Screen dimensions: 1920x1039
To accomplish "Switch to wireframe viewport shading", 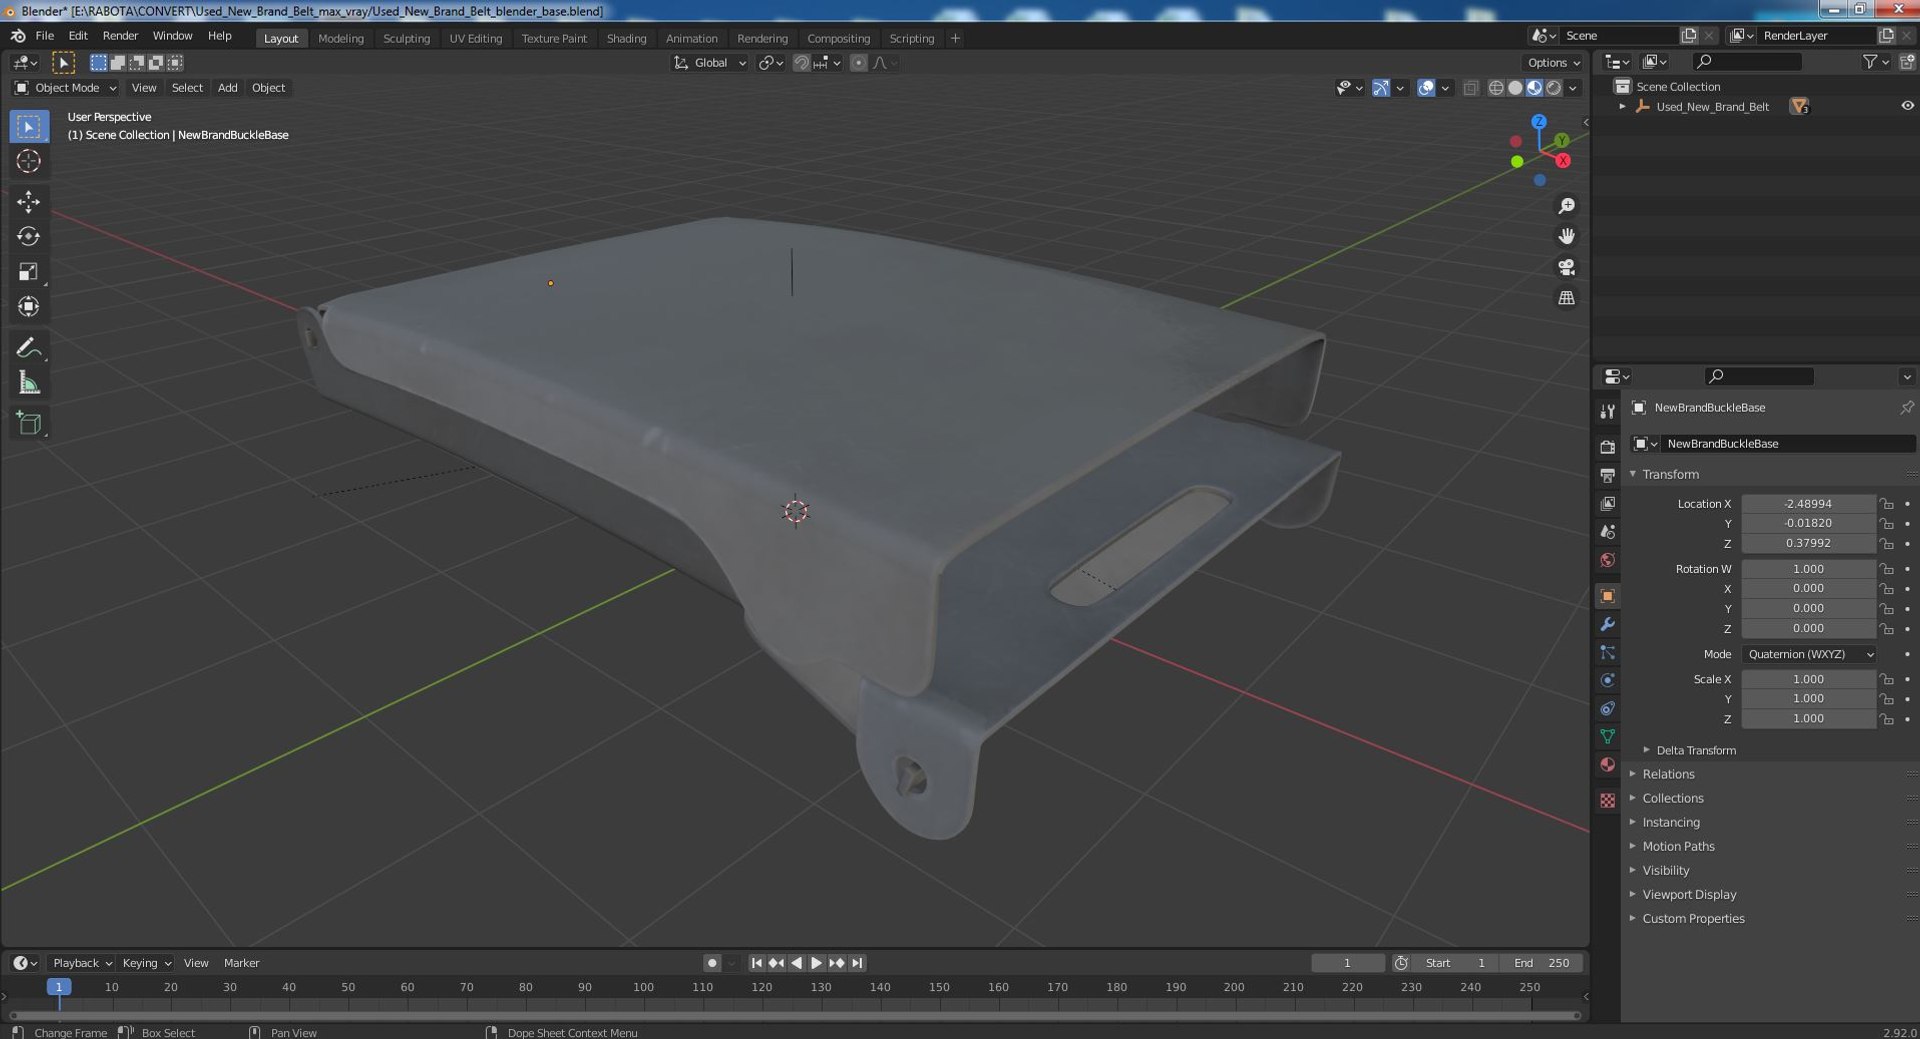I will pyautogui.click(x=1496, y=88).
